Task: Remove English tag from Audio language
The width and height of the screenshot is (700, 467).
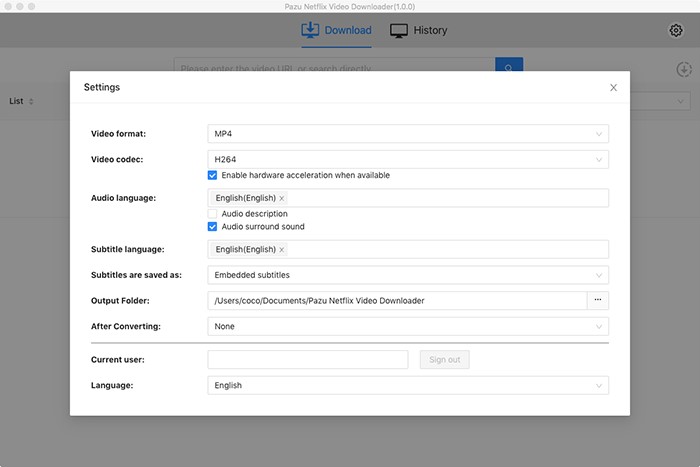Action: pyautogui.click(x=282, y=198)
